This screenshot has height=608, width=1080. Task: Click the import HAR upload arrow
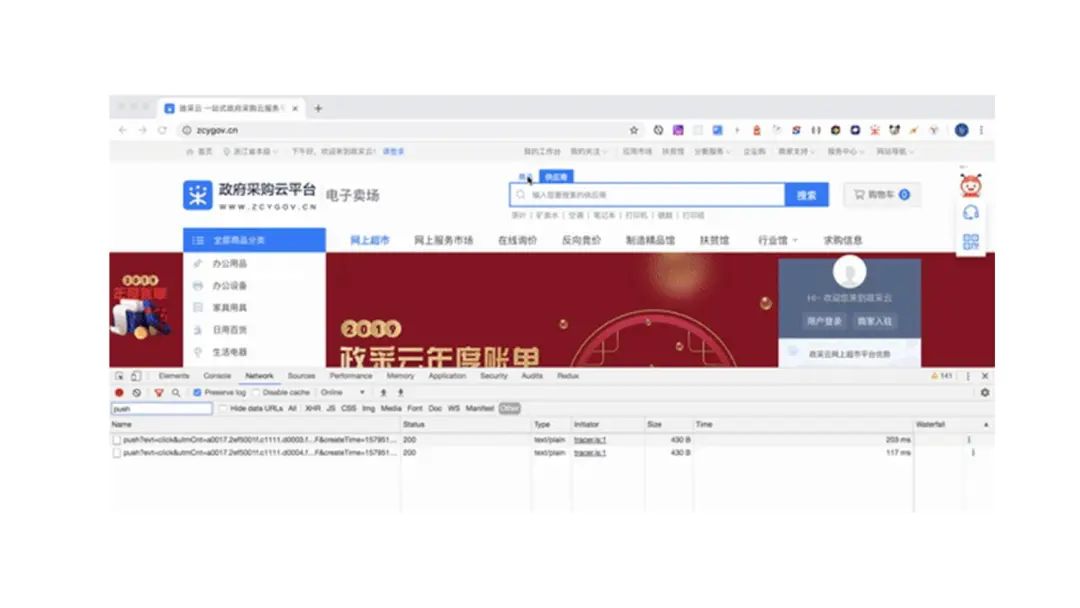click(383, 392)
